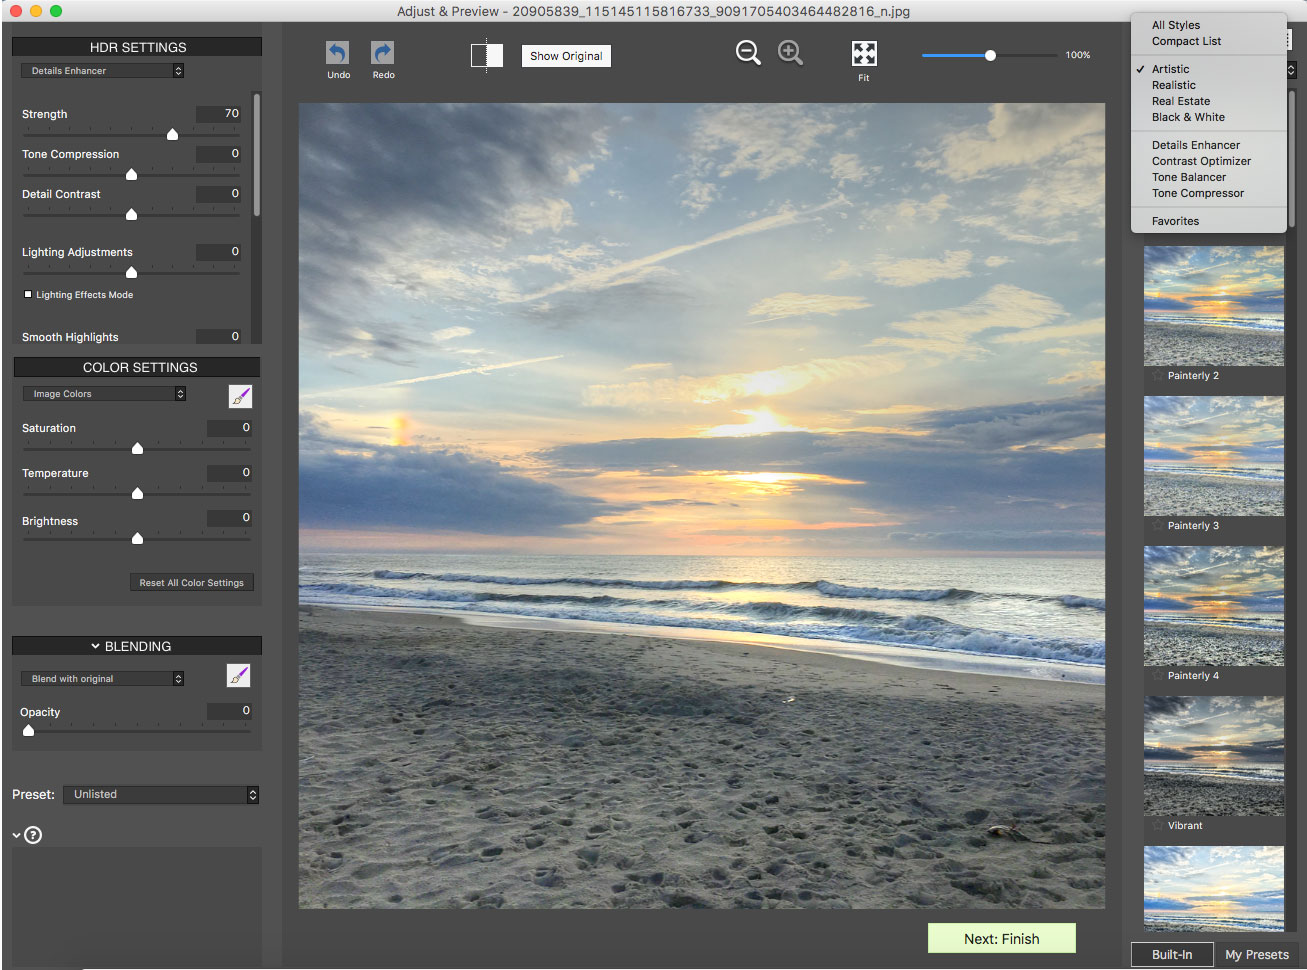Open the blending brush tool

pyautogui.click(x=238, y=676)
